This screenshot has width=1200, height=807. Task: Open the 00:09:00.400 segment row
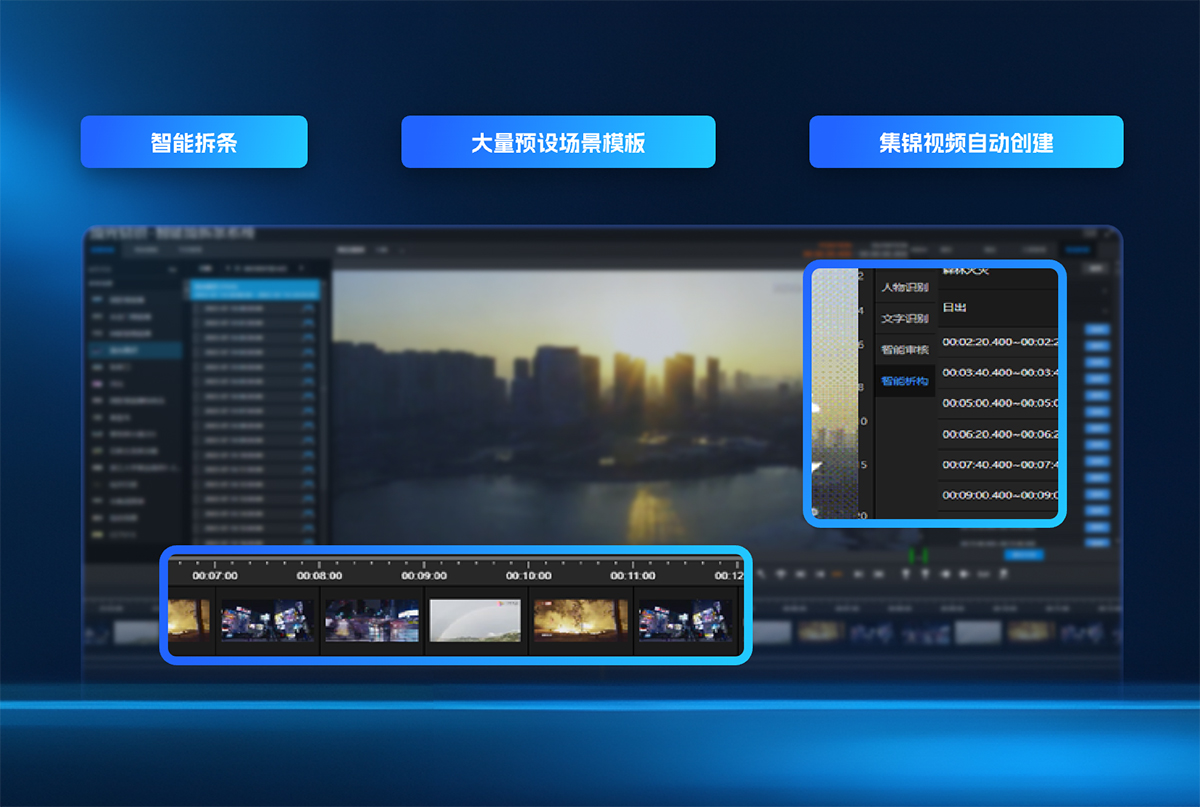[x=998, y=495]
